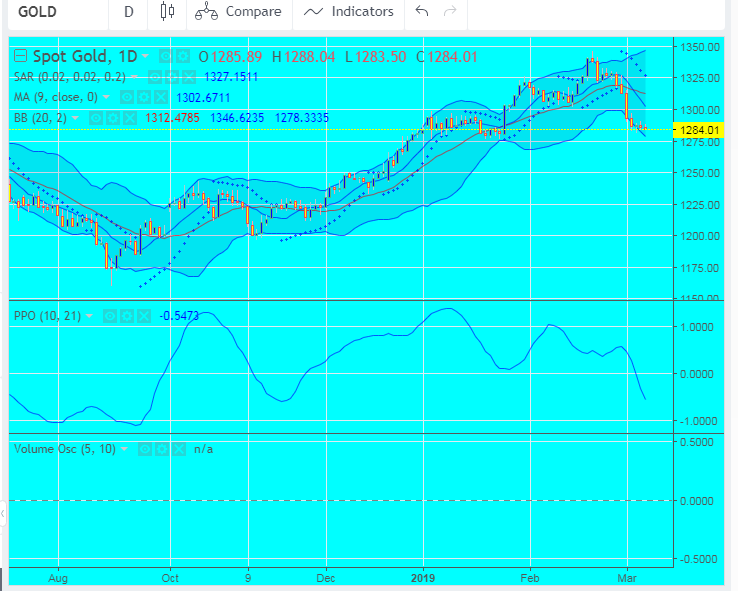The height and width of the screenshot is (591, 738).
Task: Collapse the legend with the minus box
Action: coord(20,56)
